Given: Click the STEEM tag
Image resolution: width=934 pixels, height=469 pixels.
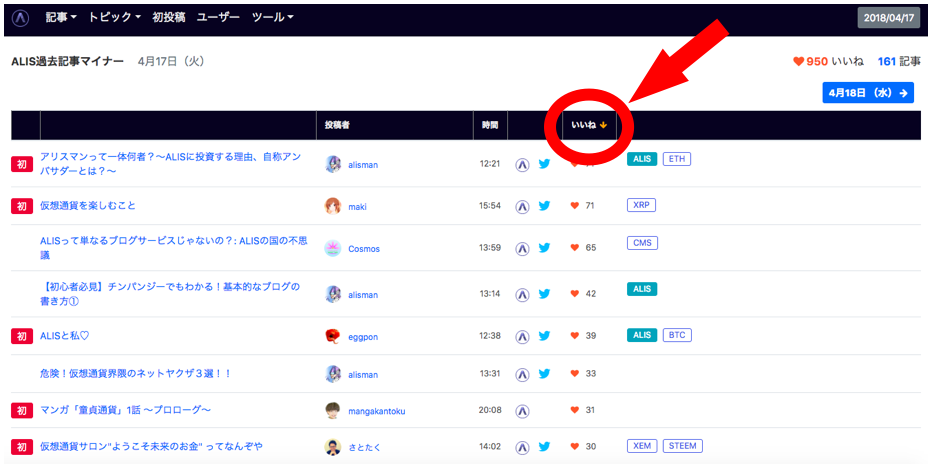Looking at the screenshot, I should click(x=683, y=446).
